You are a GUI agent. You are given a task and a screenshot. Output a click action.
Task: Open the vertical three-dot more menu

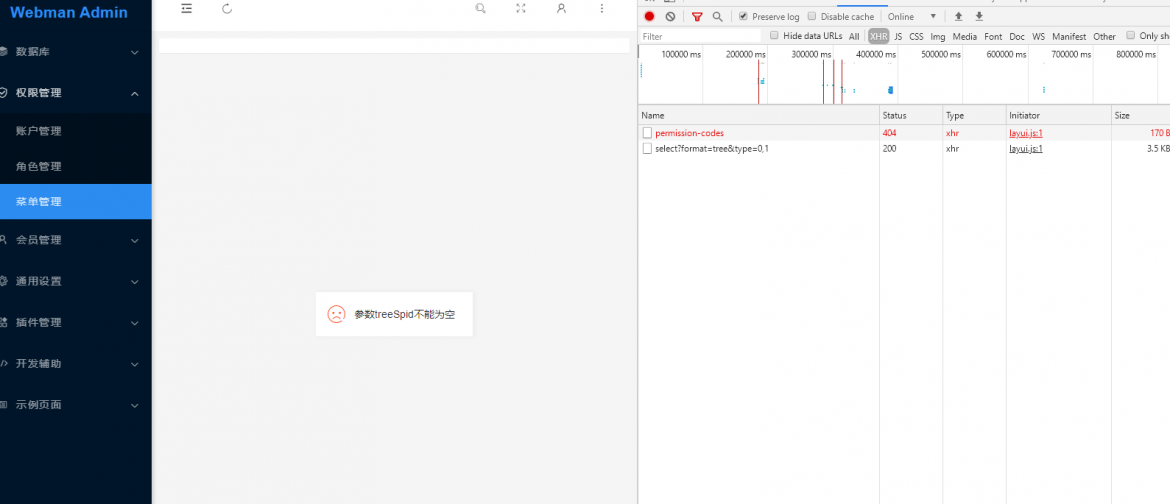602,8
